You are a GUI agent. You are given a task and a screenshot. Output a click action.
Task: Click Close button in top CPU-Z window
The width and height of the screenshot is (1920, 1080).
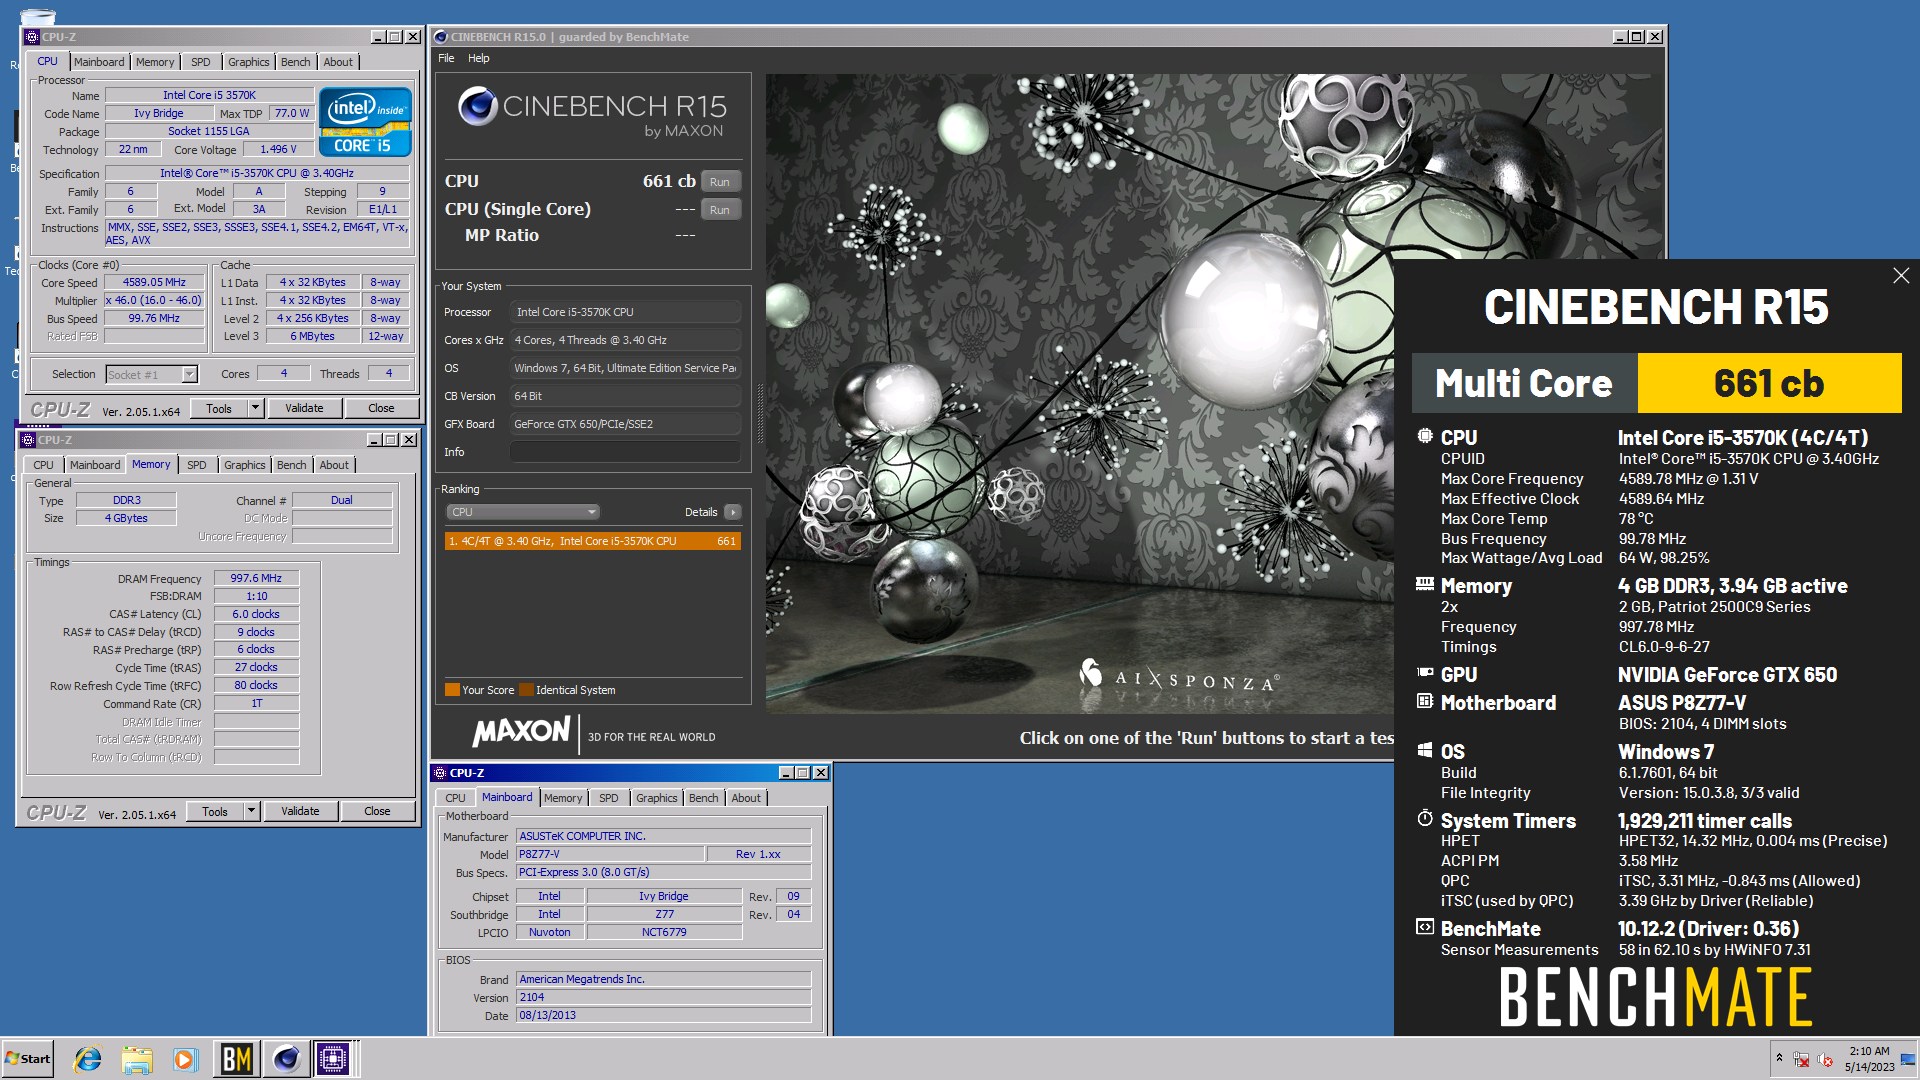point(381,408)
